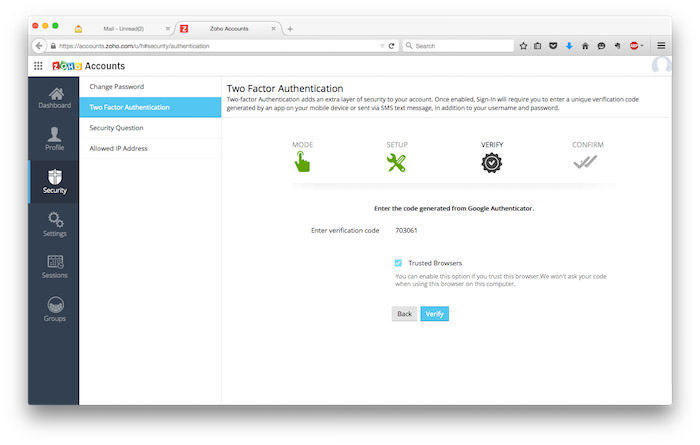Open the Sessions section in sidebar
This screenshot has height=445, width=700.
55,267
